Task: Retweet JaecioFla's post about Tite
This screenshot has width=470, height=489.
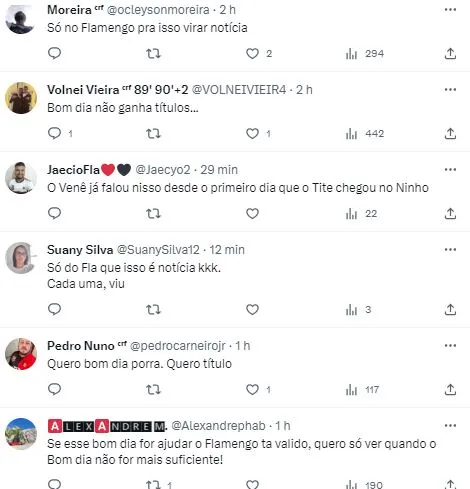Action: [153, 214]
